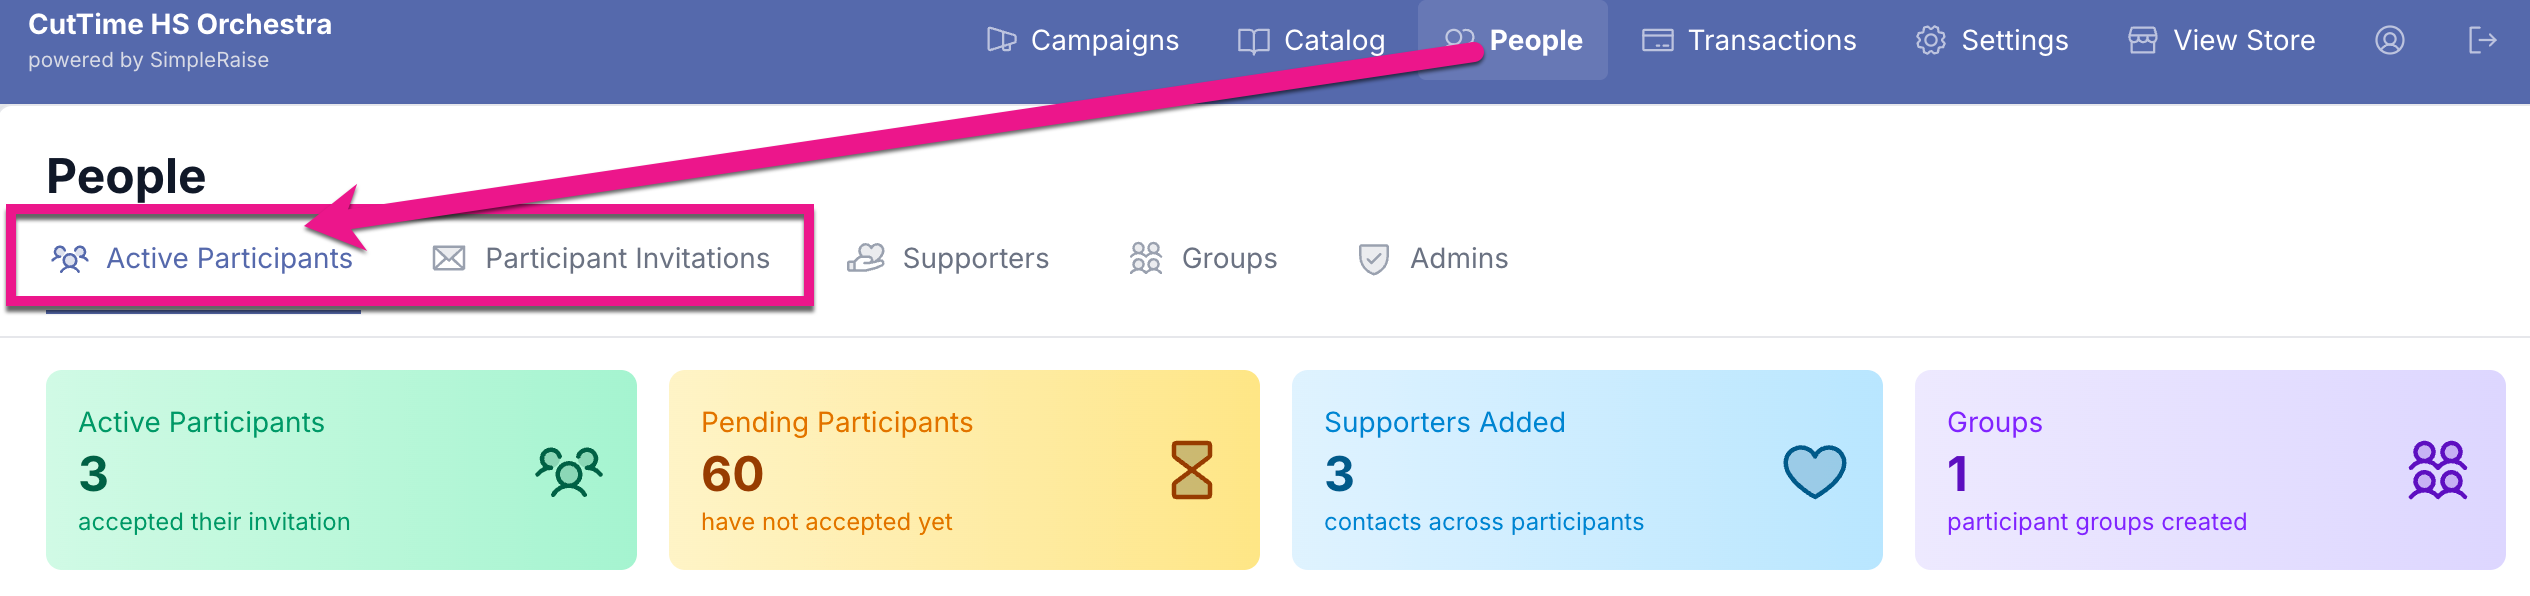Click the Supporters Added heart icon

[1814, 471]
